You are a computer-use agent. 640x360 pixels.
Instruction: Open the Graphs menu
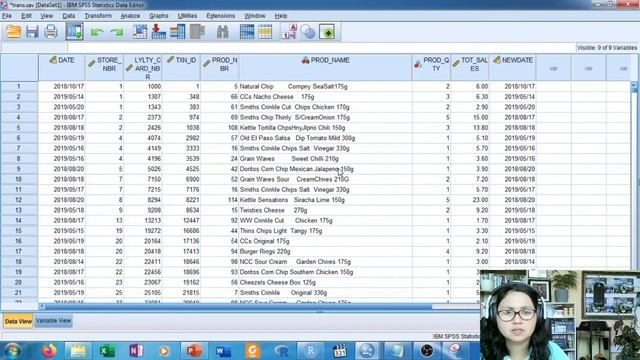tap(159, 16)
